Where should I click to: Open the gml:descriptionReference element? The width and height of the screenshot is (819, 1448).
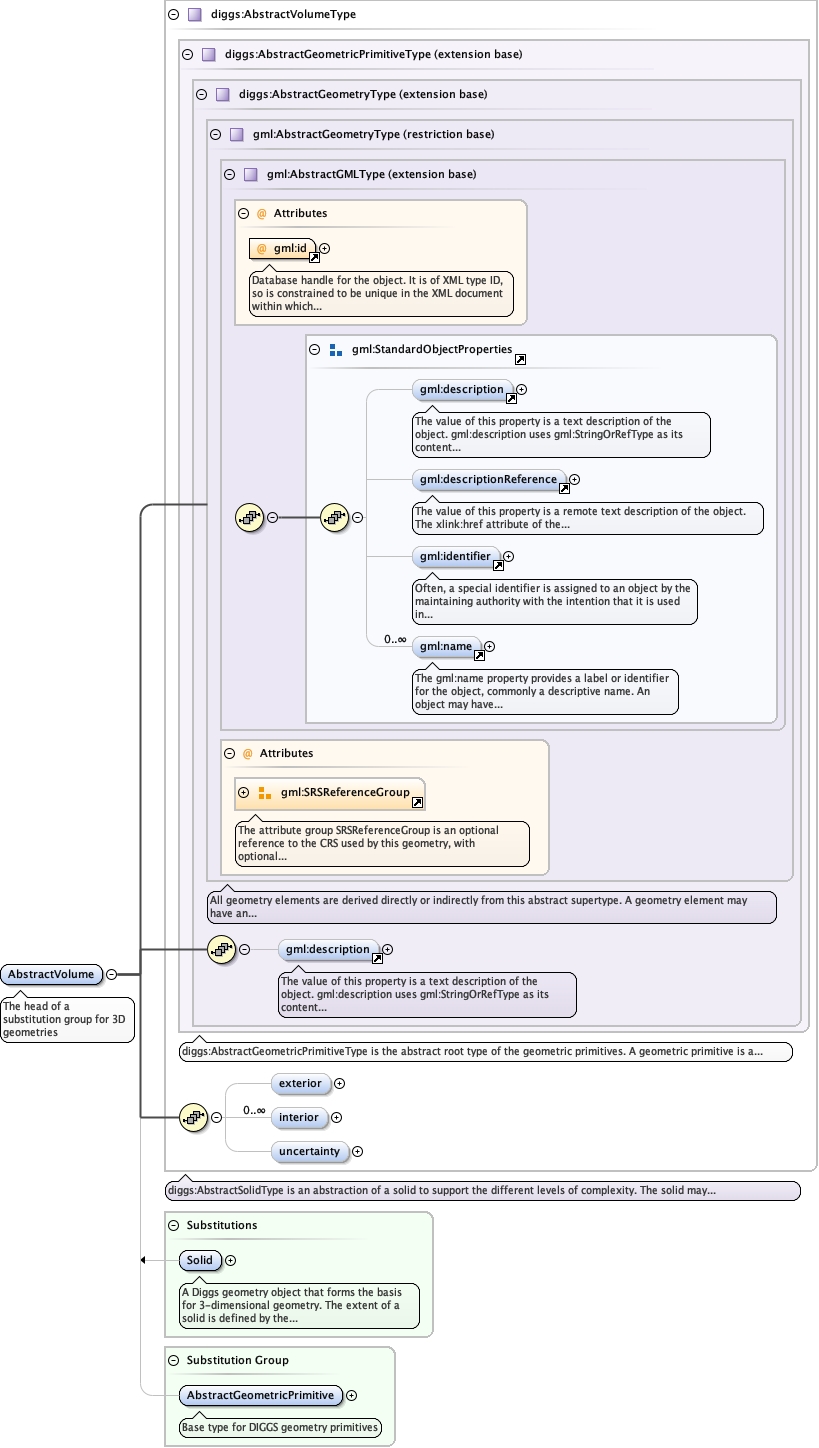(x=488, y=480)
